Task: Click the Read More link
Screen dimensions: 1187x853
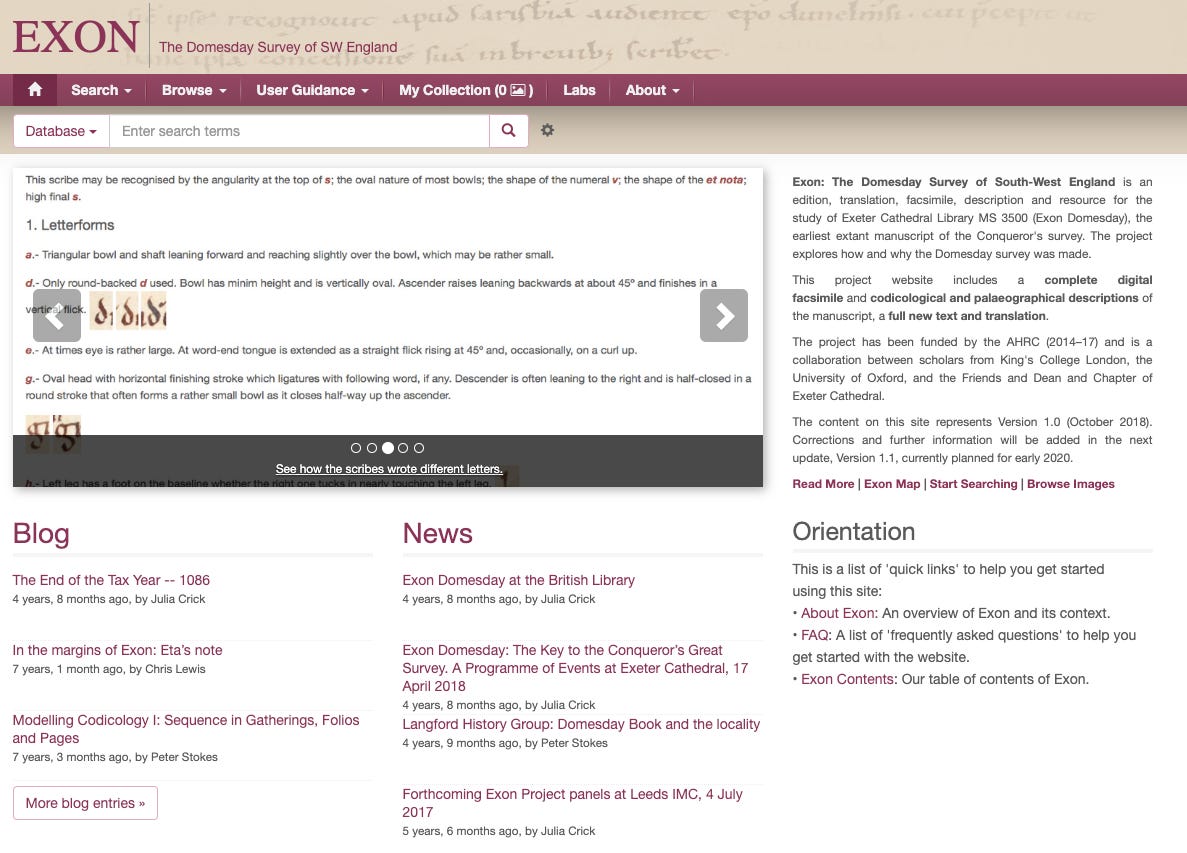Action: click(823, 484)
